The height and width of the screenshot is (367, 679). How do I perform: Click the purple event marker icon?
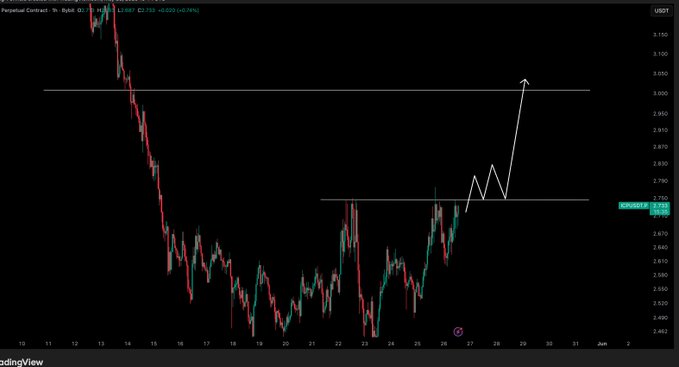tap(458, 332)
